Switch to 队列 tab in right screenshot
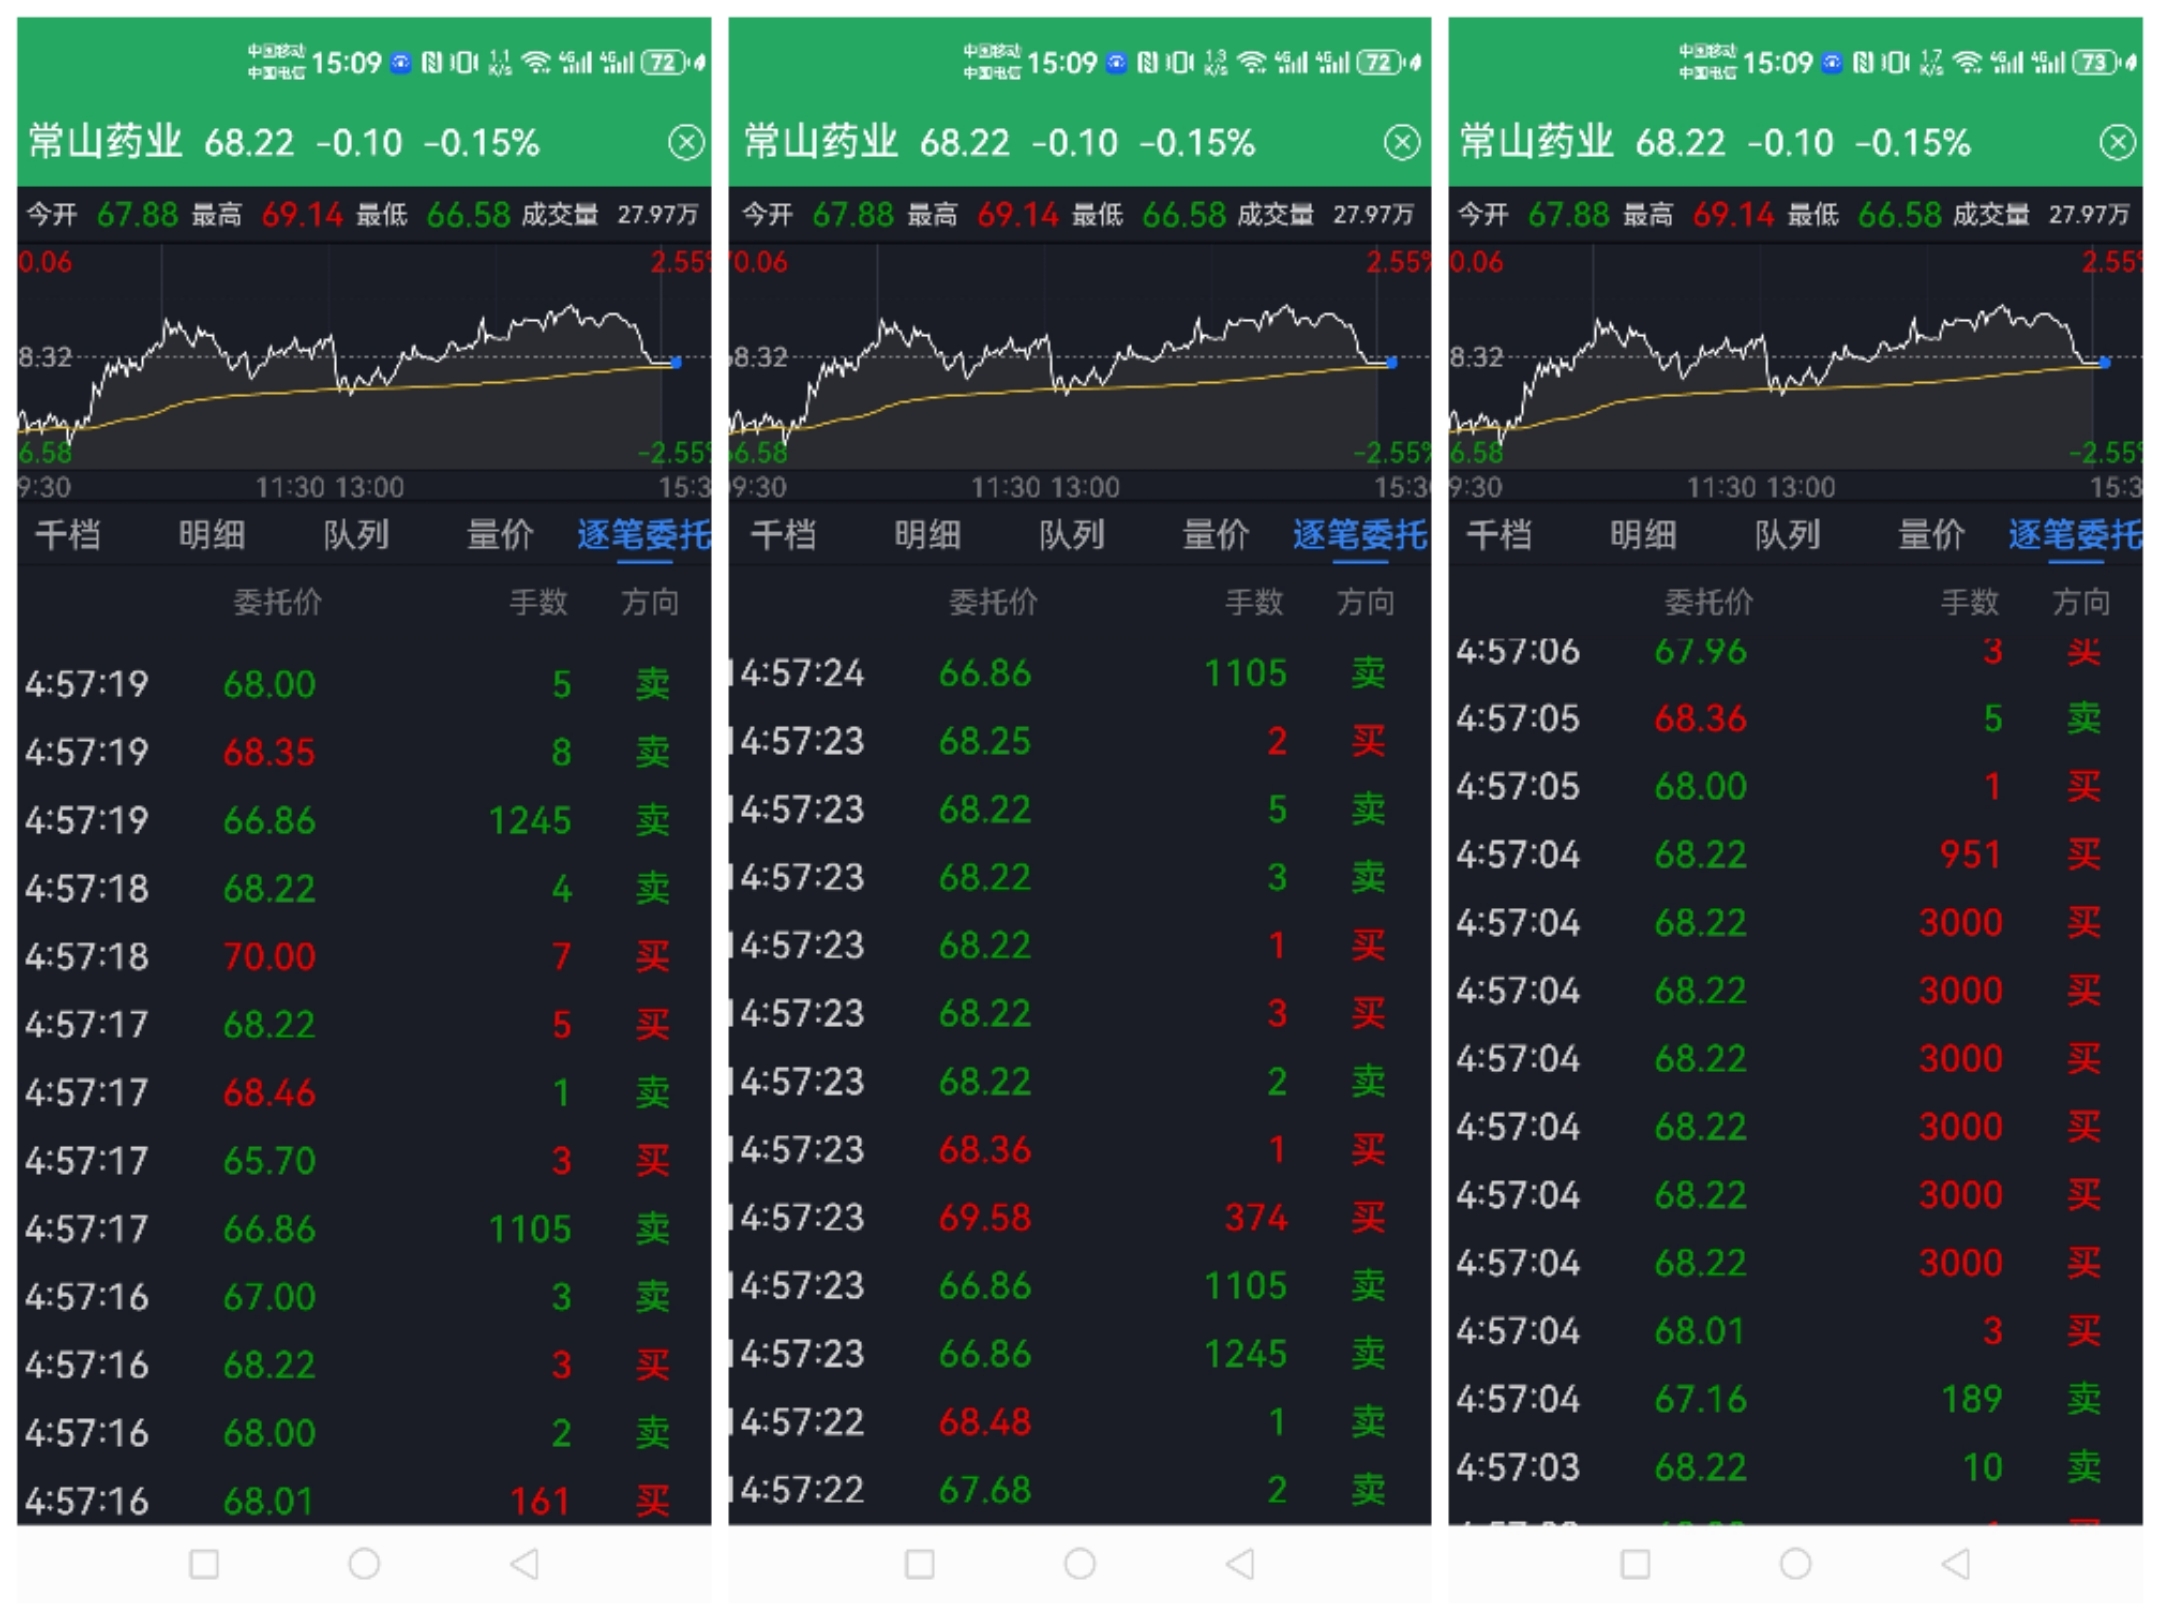Viewport: 2160px width, 1620px height. [x=1787, y=535]
